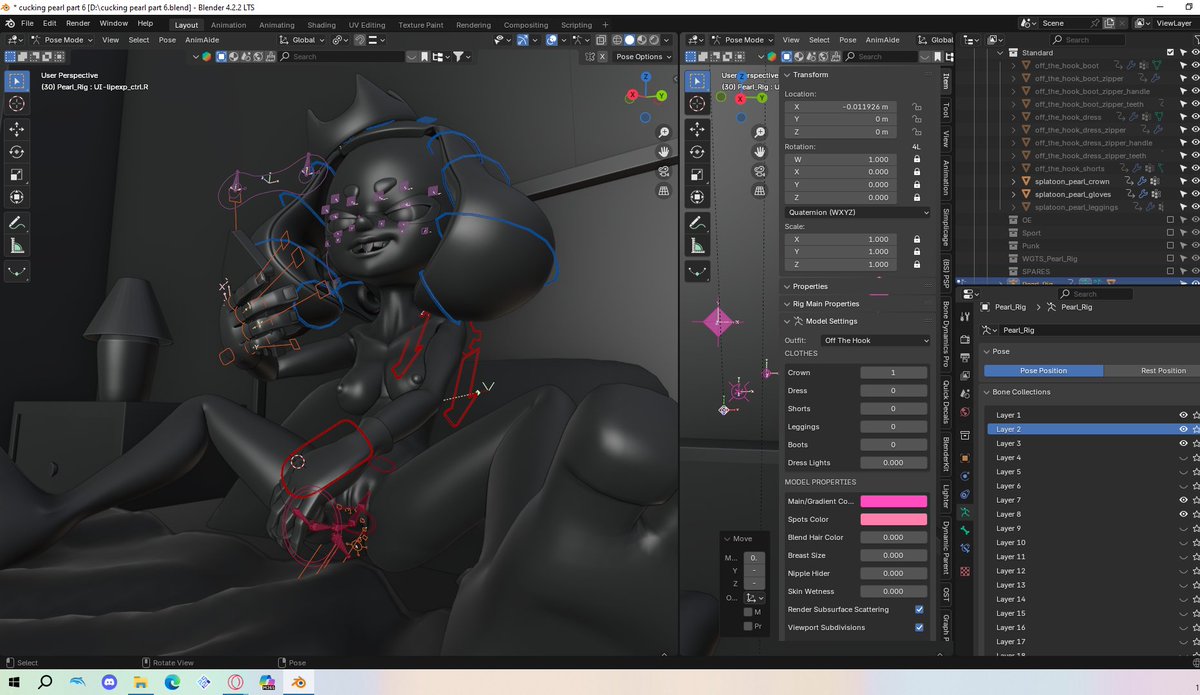Open the Render properties tab icon
The image size is (1200, 695).
click(x=965, y=339)
